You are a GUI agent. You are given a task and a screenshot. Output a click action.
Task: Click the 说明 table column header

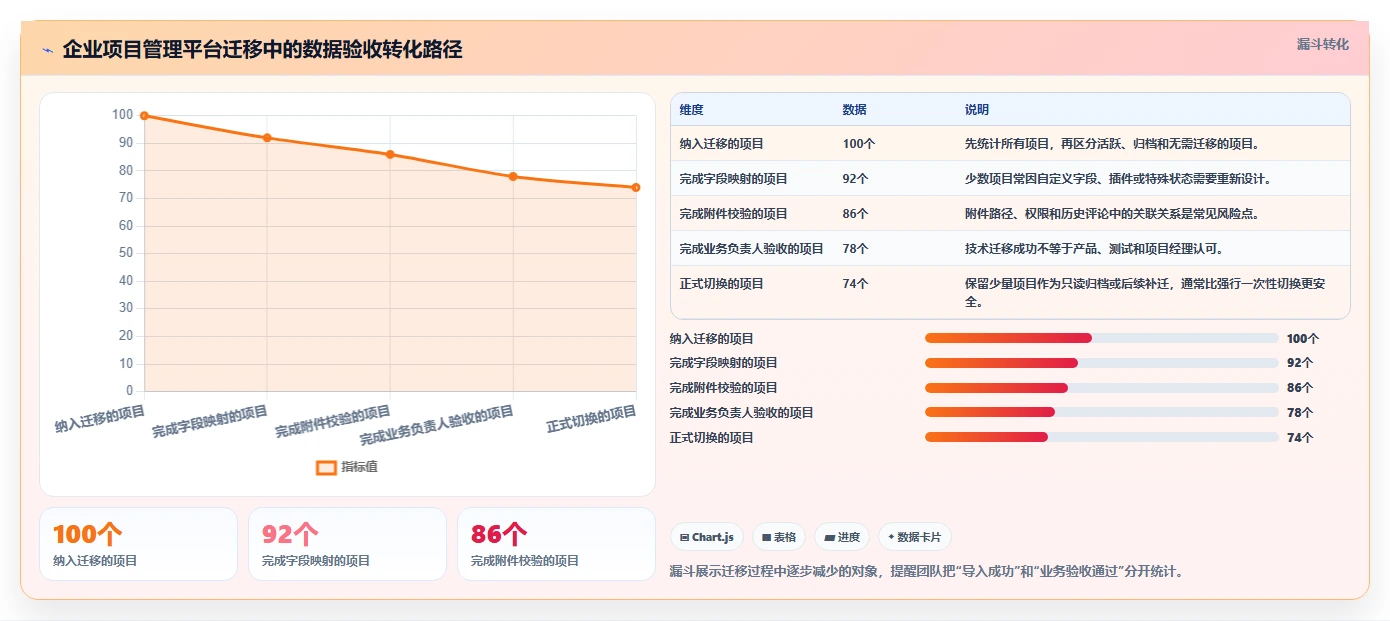(976, 110)
